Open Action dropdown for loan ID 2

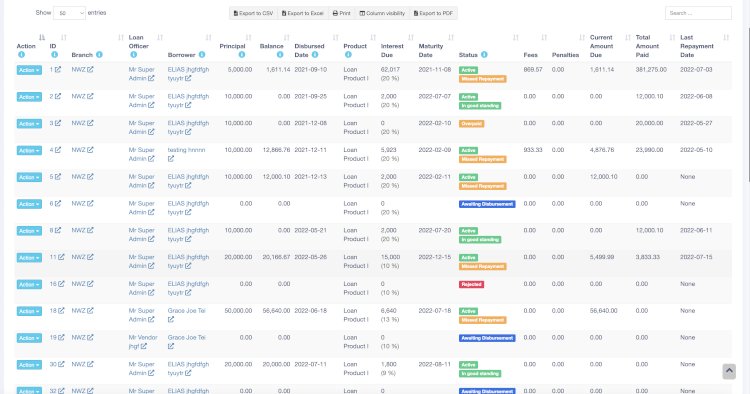click(29, 97)
